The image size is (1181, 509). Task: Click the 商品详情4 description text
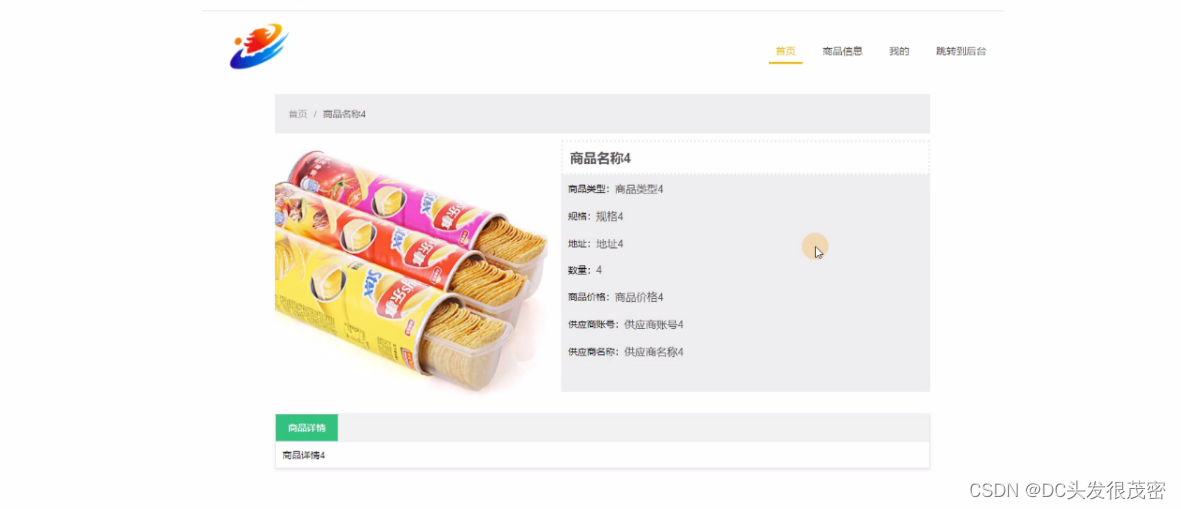click(x=304, y=456)
